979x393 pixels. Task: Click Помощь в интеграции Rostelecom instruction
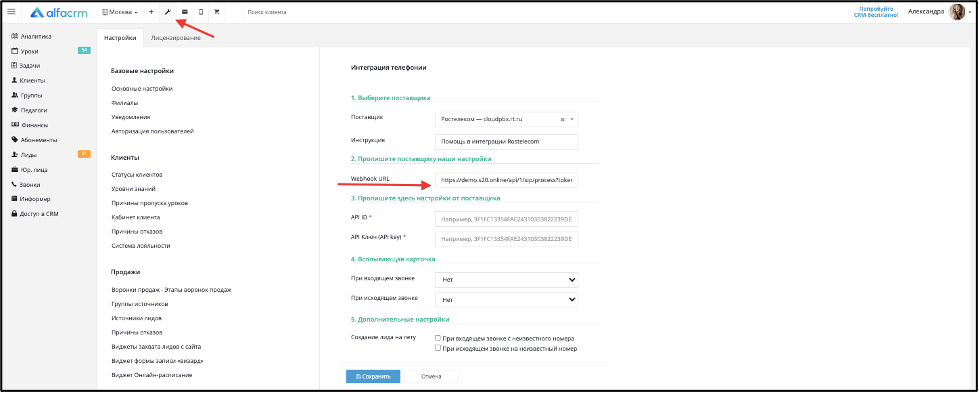[x=506, y=142]
